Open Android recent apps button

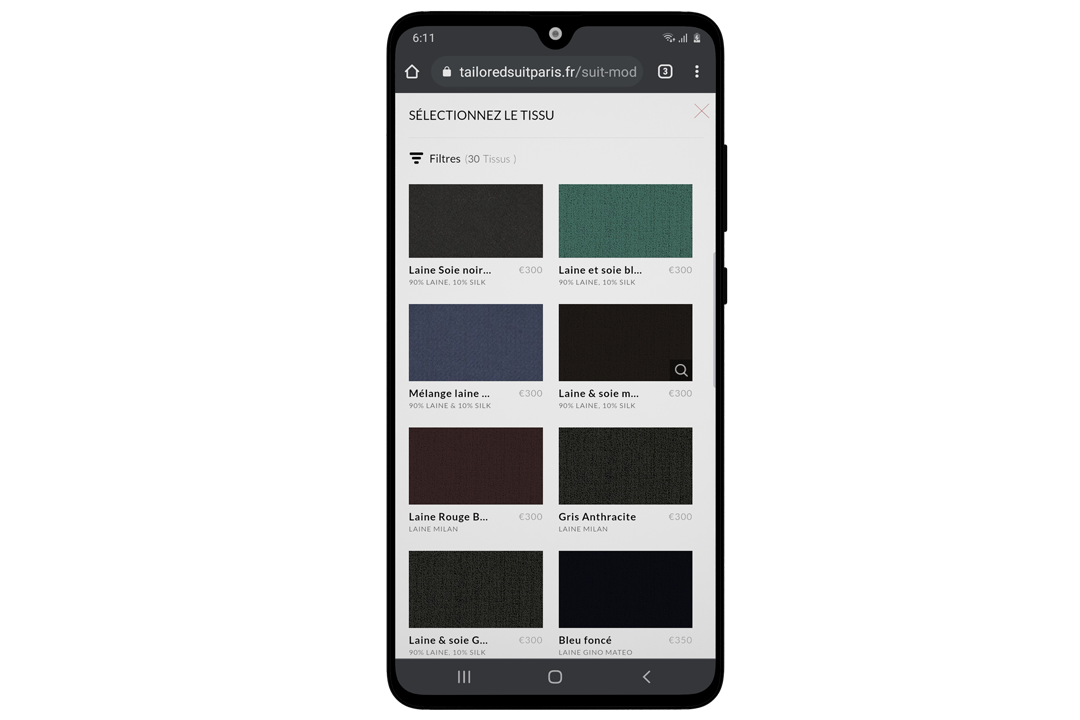(464, 677)
